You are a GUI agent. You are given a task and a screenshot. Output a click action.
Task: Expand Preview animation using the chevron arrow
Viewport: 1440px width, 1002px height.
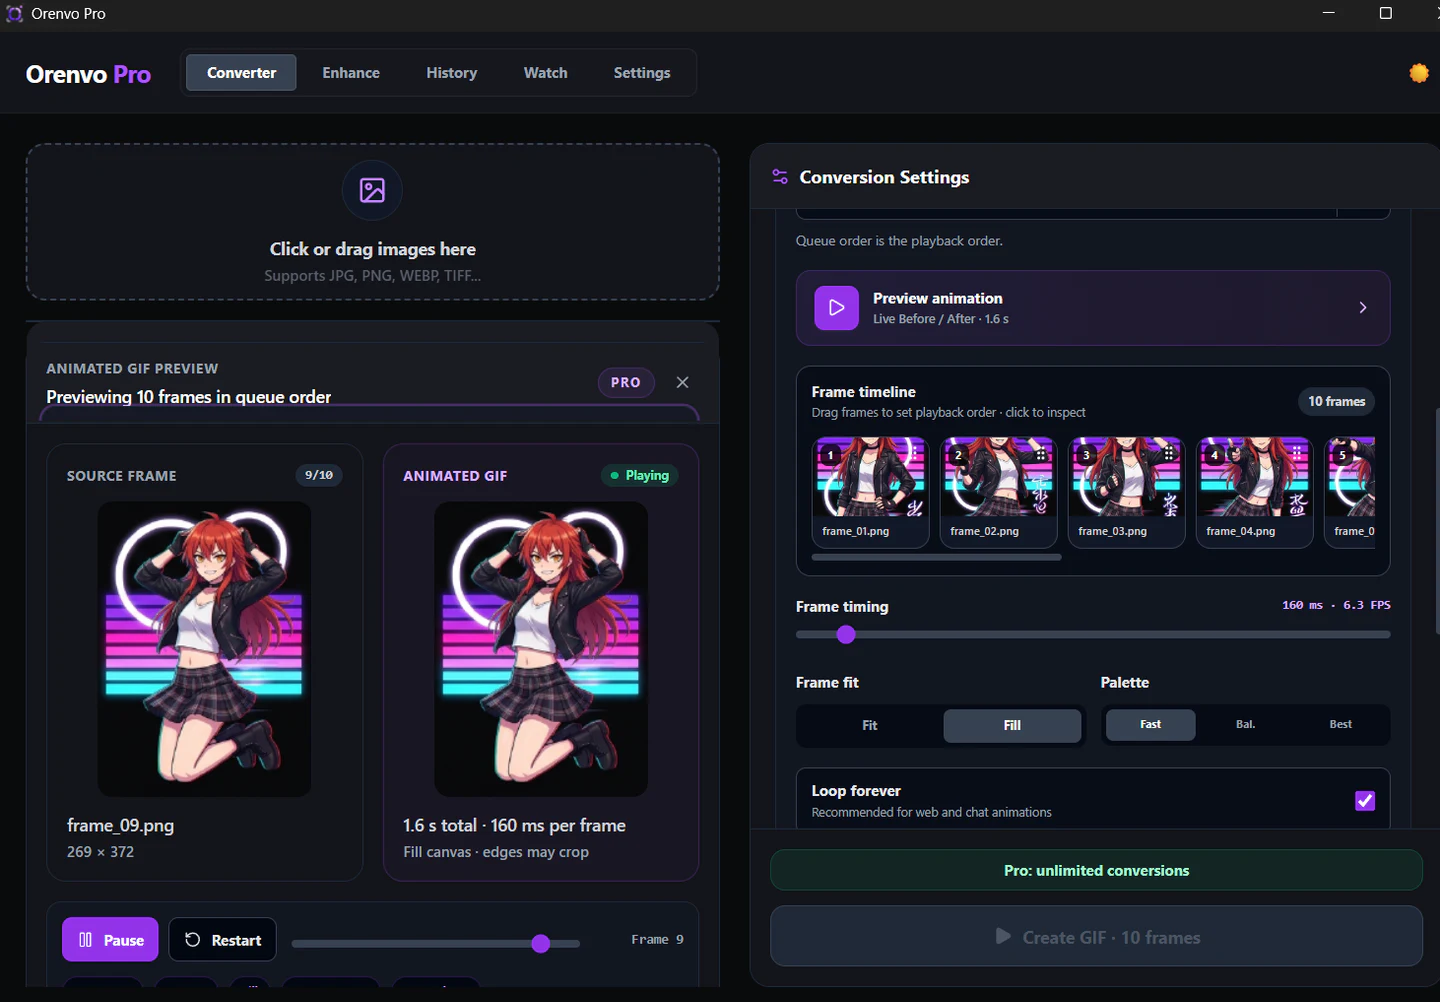pyautogui.click(x=1362, y=308)
